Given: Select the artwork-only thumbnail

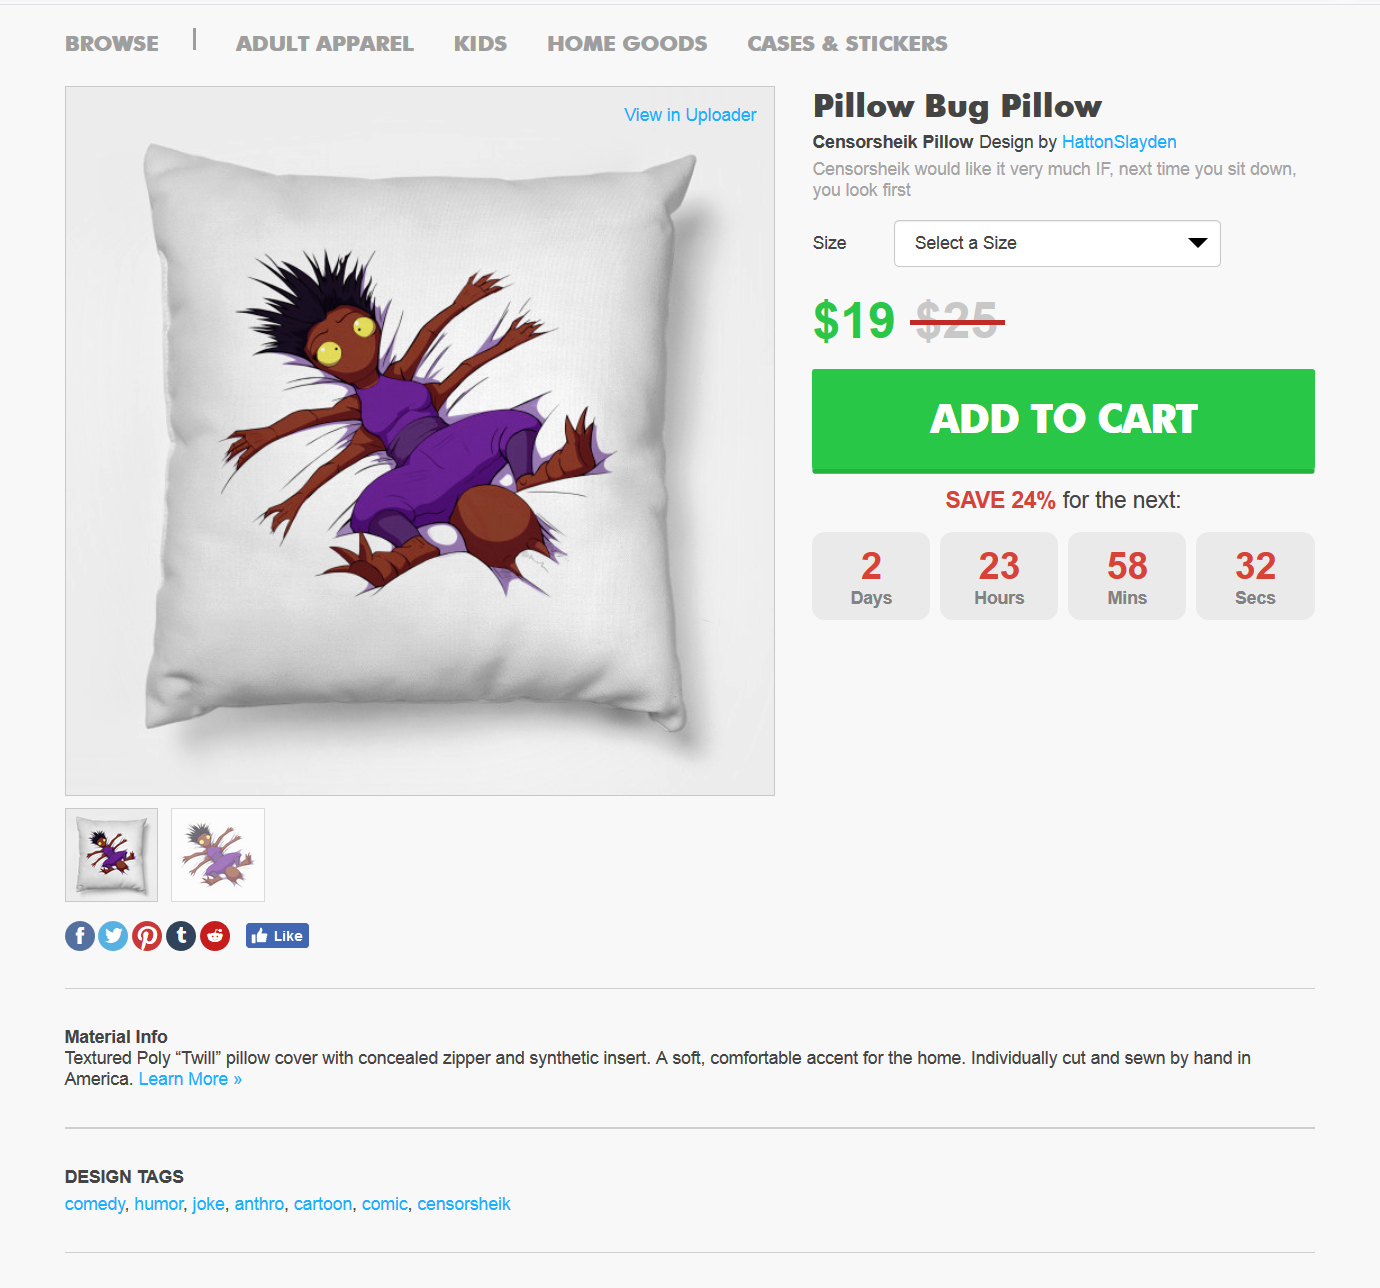Looking at the screenshot, I should [x=218, y=855].
